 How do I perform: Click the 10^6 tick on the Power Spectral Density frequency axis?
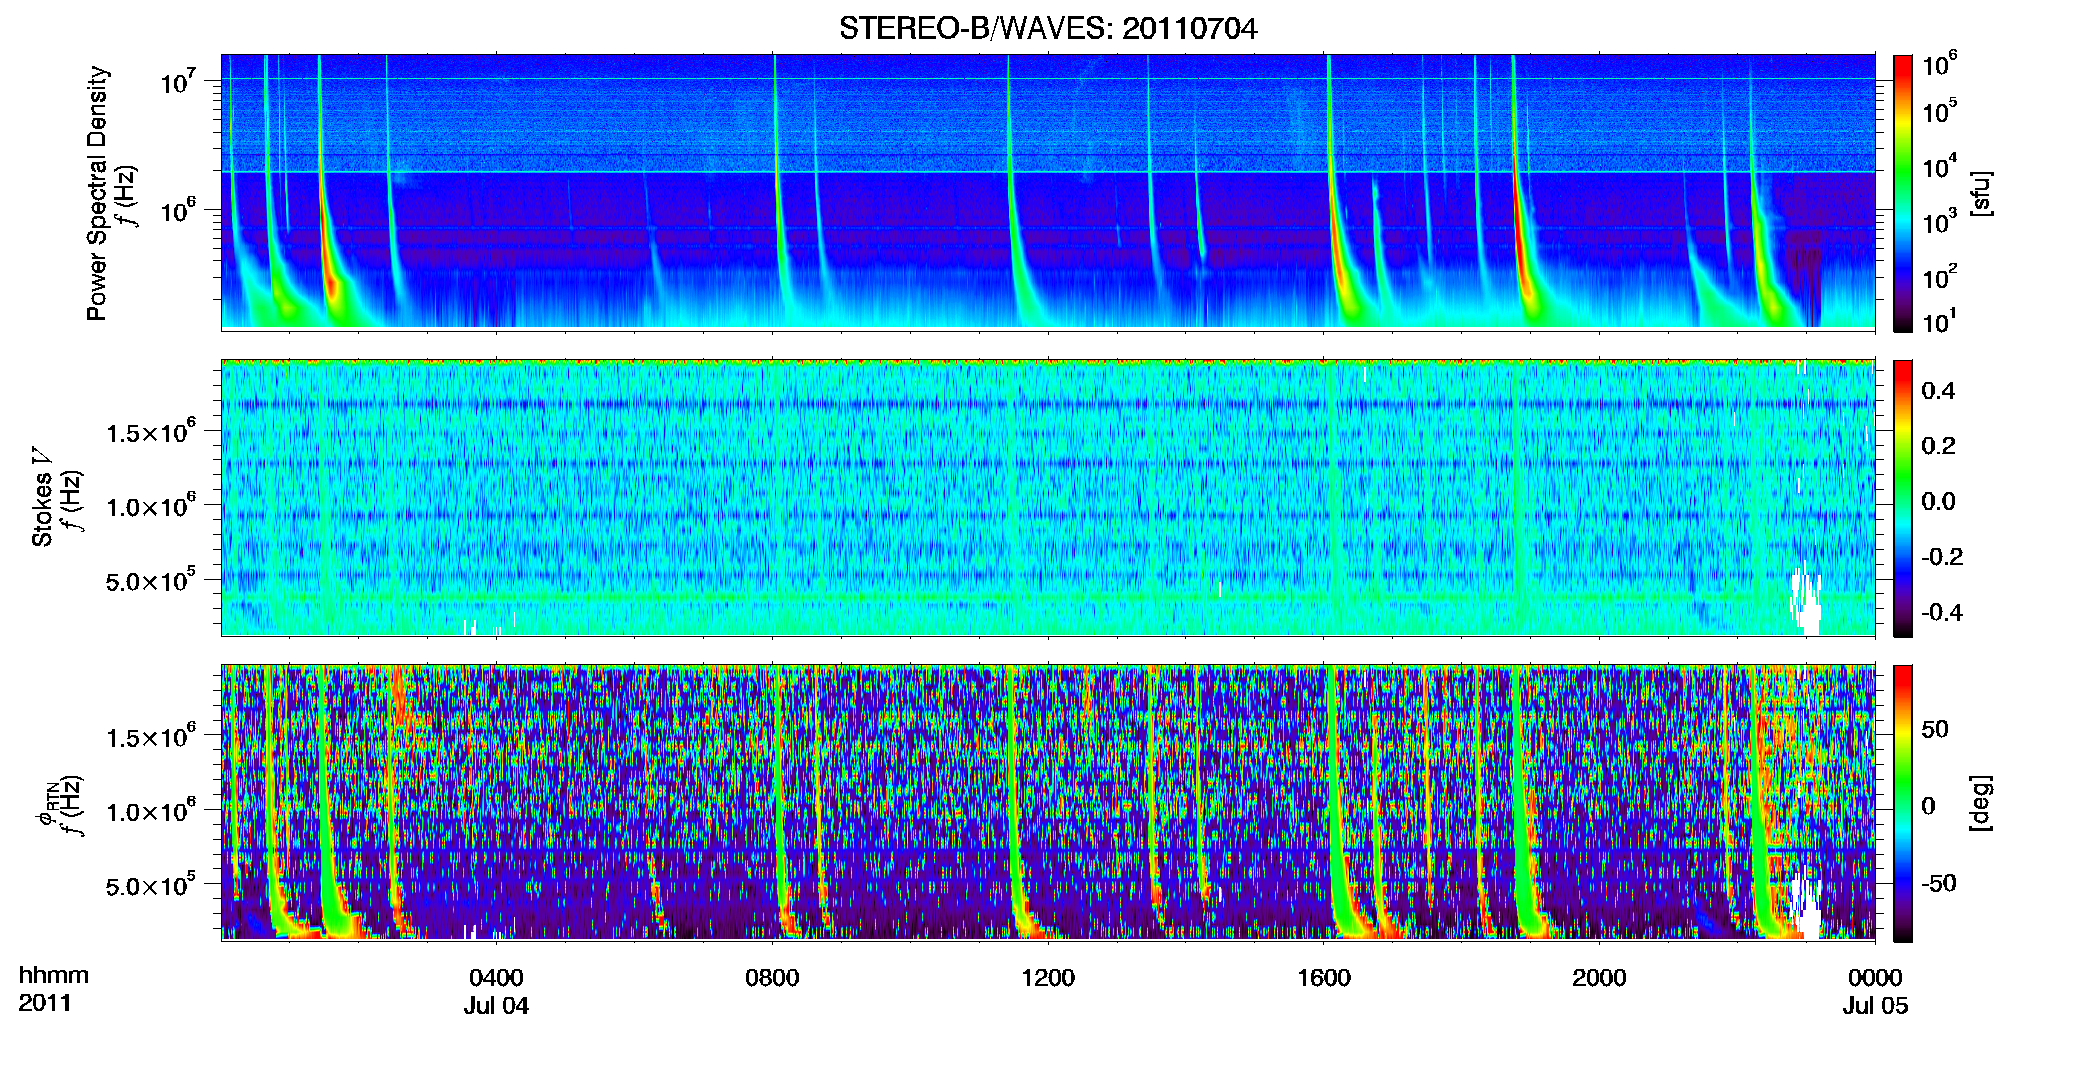tap(180, 210)
